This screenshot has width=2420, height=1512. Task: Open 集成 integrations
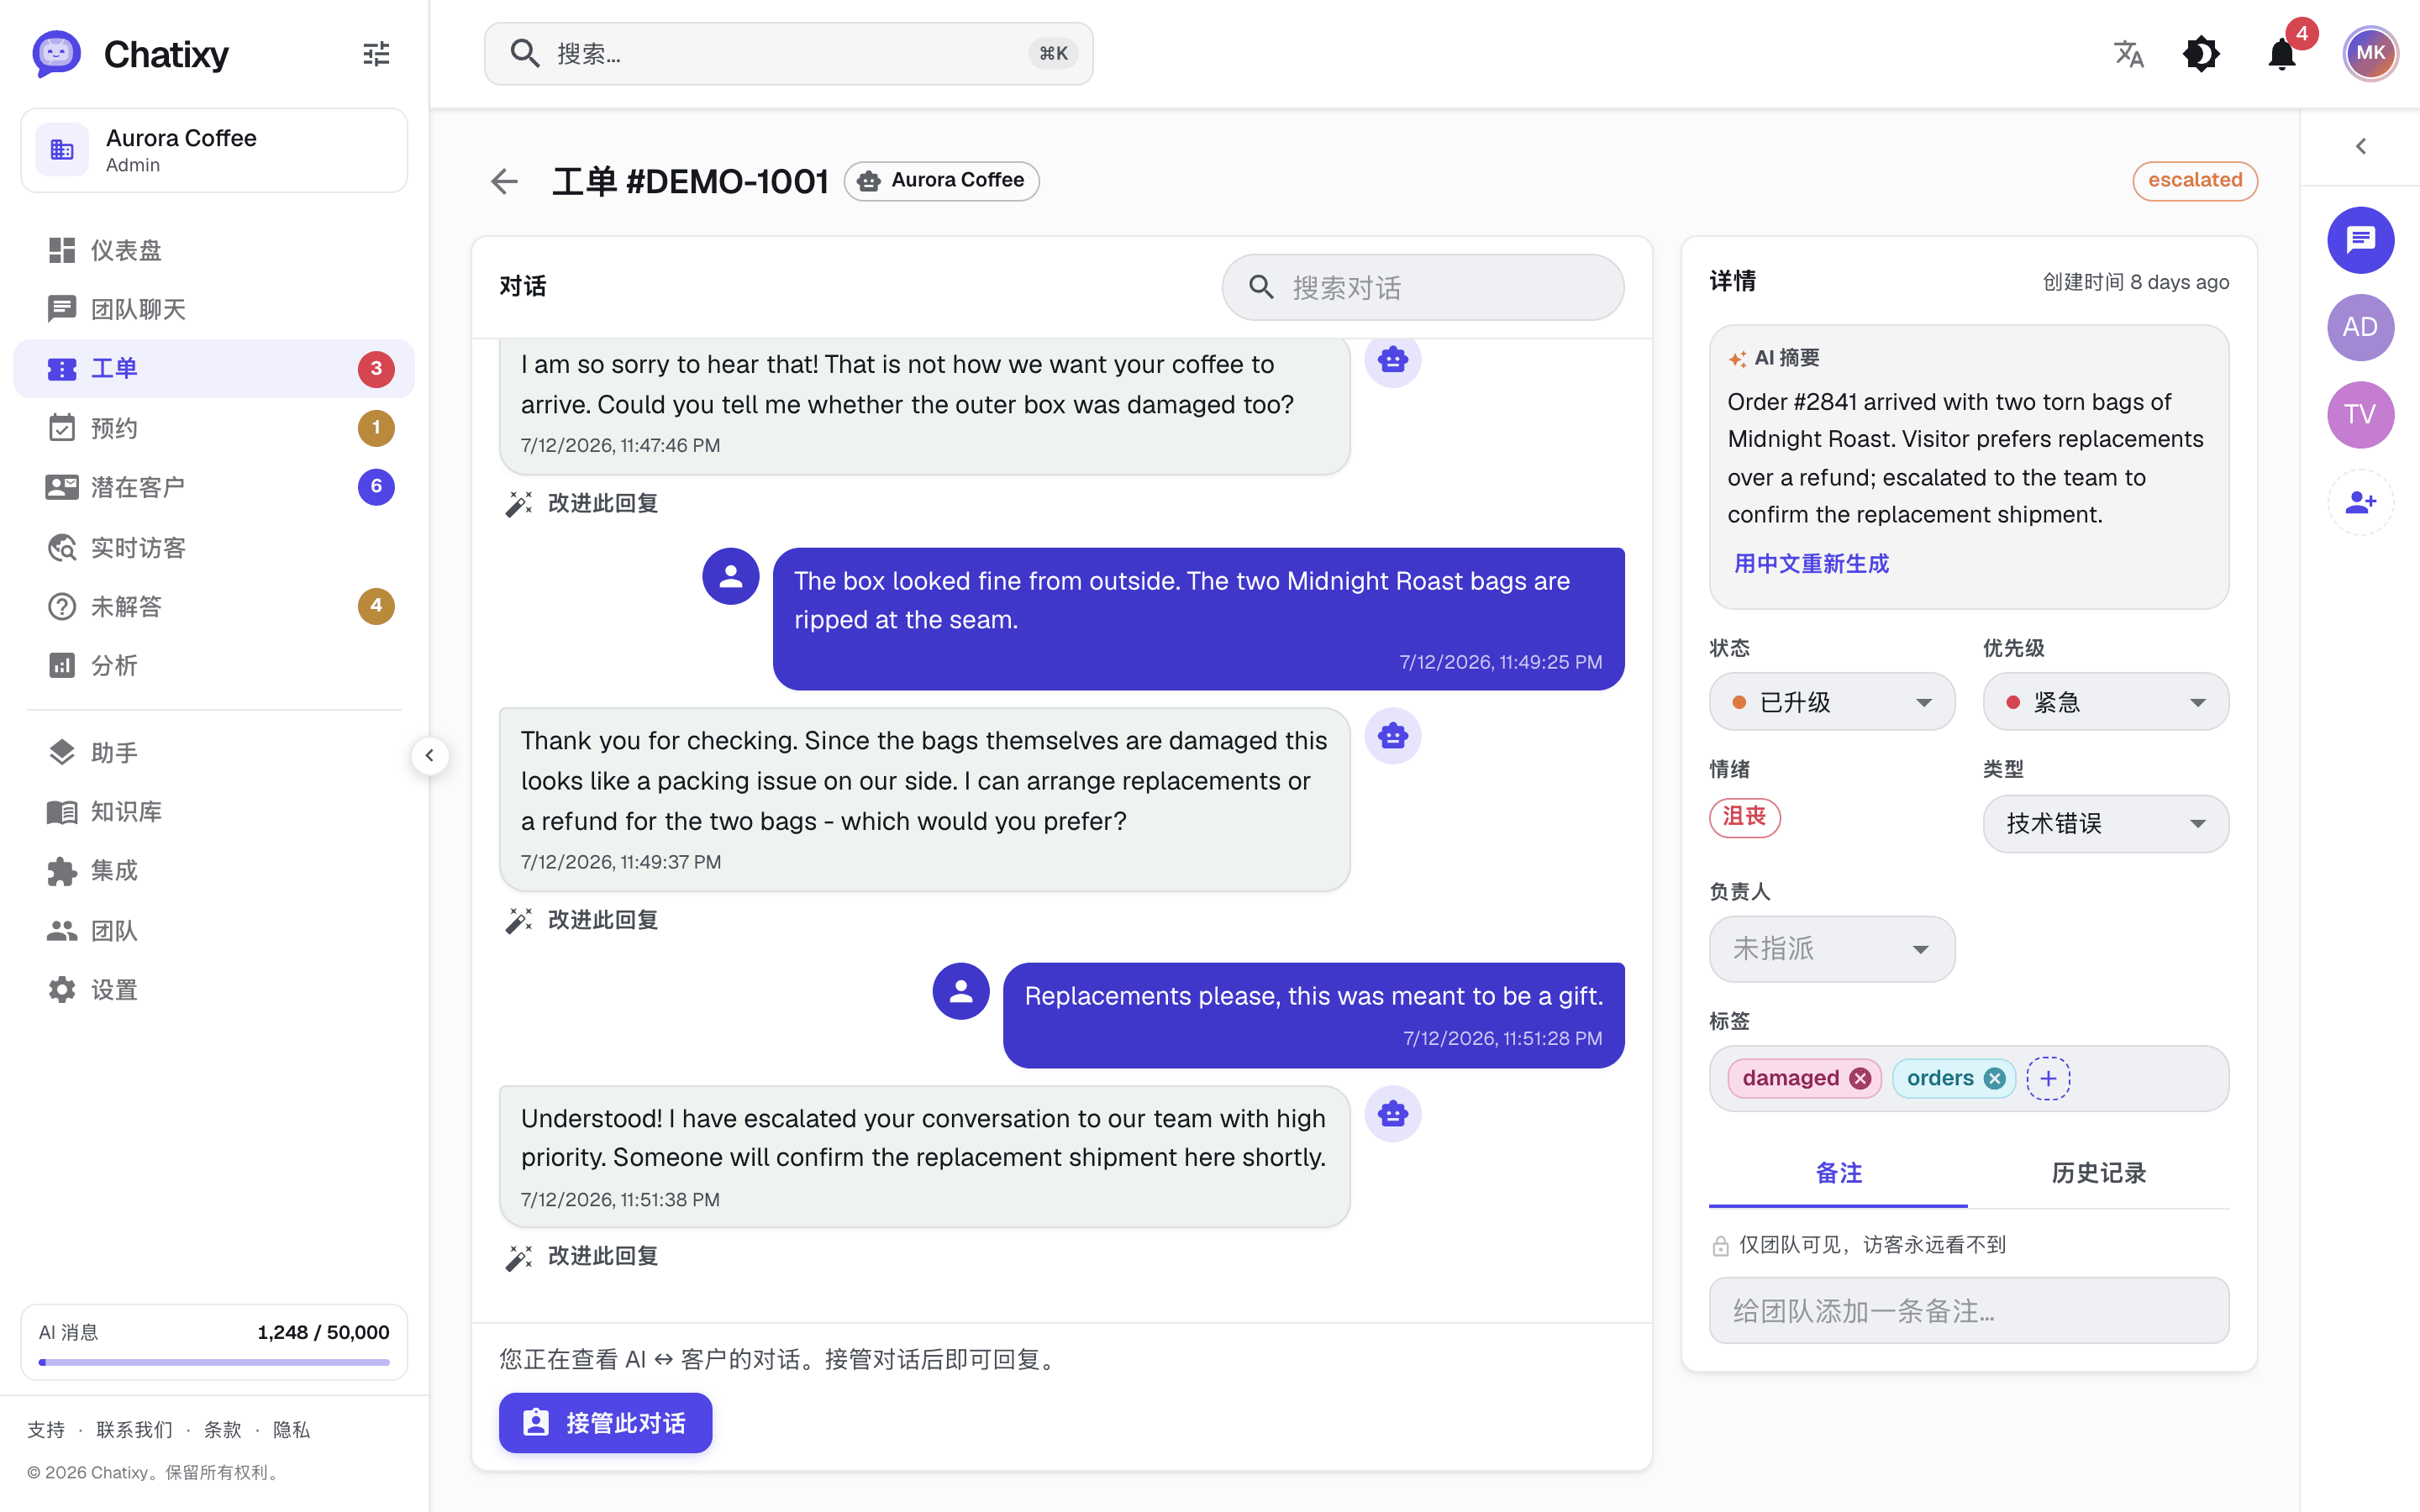(x=214, y=871)
